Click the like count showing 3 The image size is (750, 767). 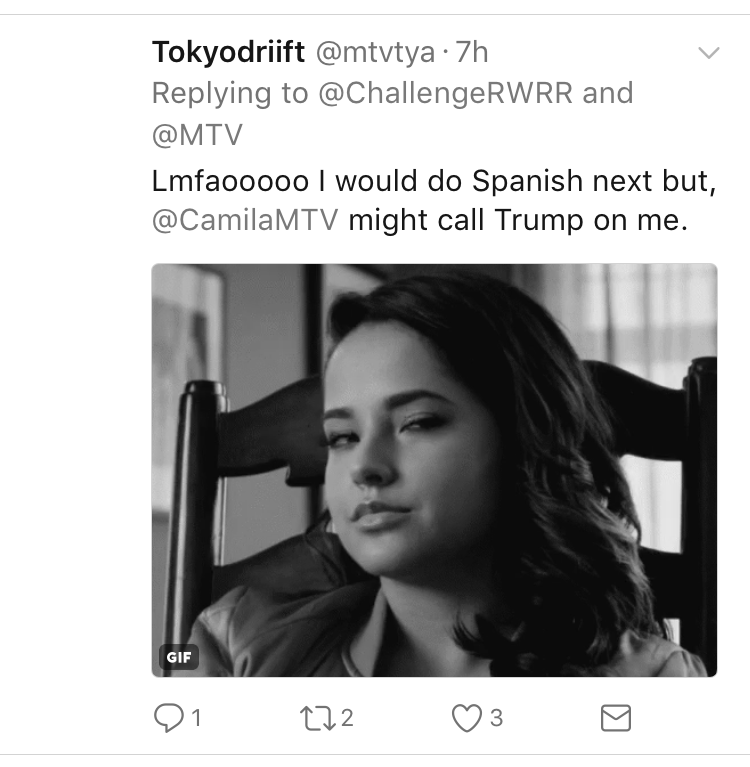(497, 718)
